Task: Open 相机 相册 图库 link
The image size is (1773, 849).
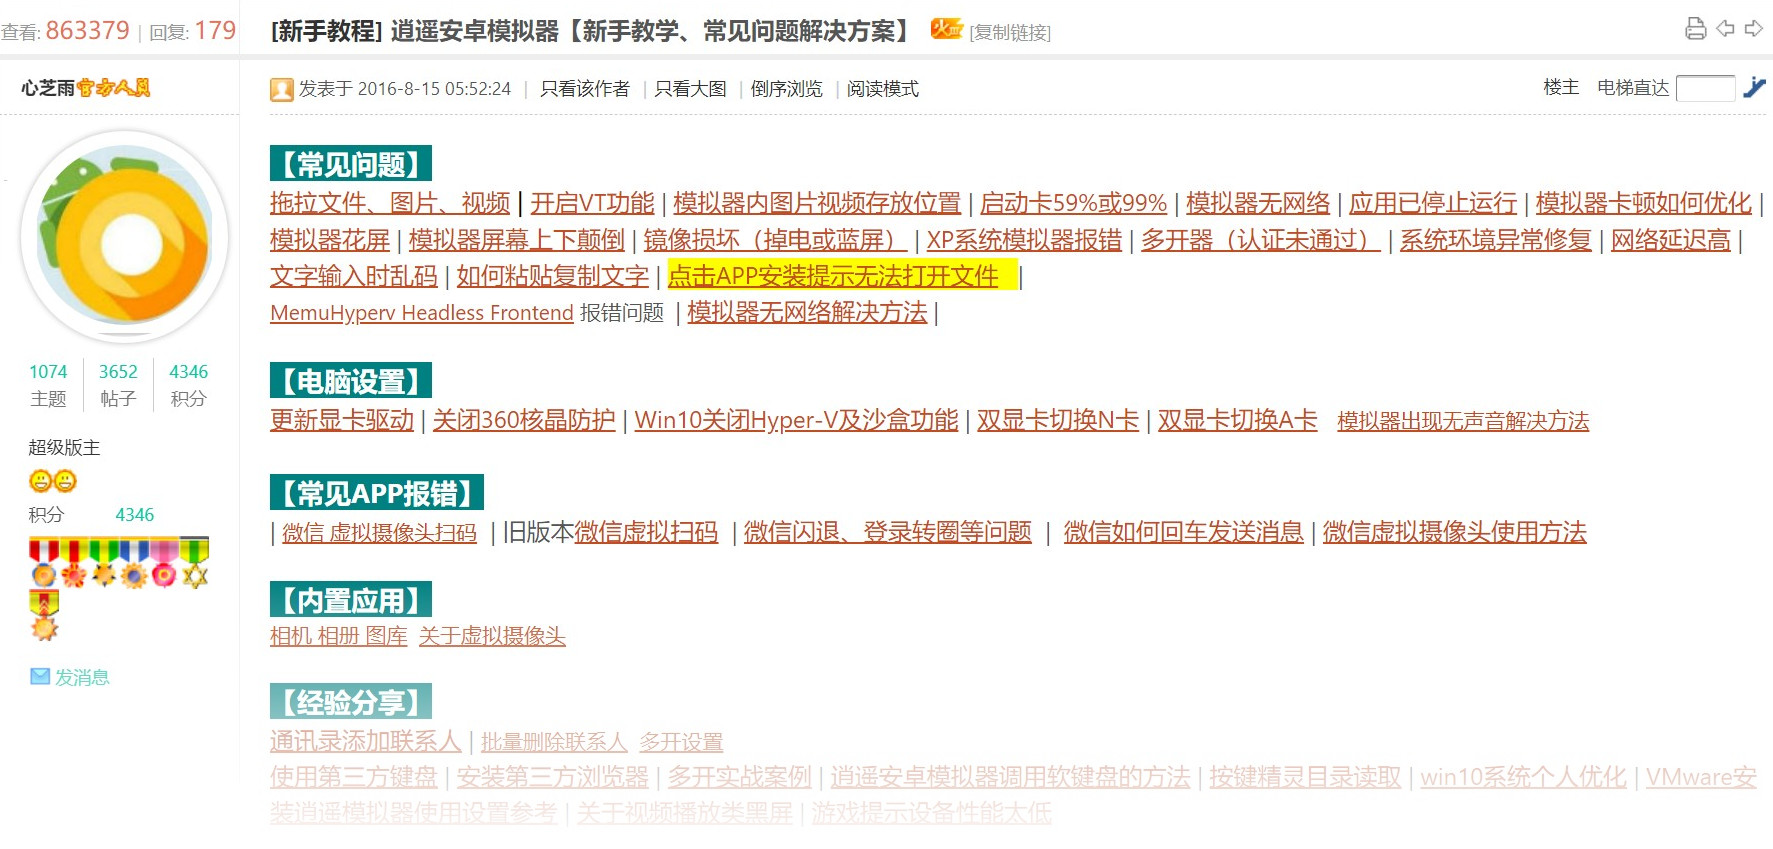Action: pos(339,636)
